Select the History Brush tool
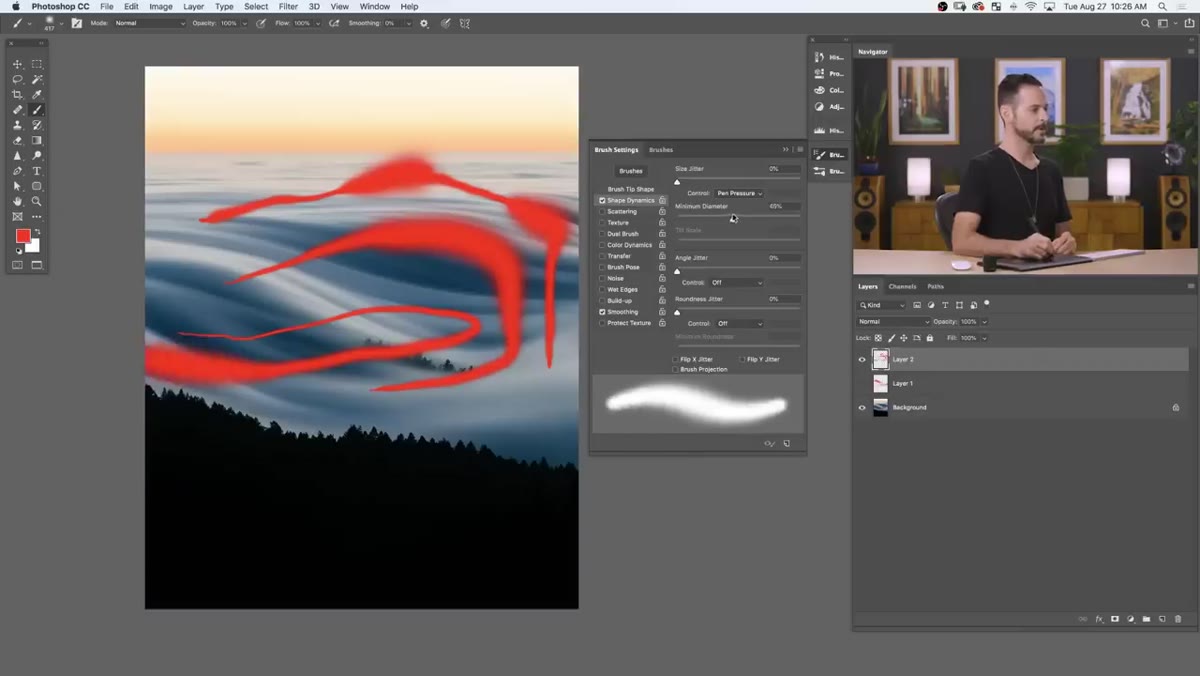1200x676 pixels. click(37, 125)
